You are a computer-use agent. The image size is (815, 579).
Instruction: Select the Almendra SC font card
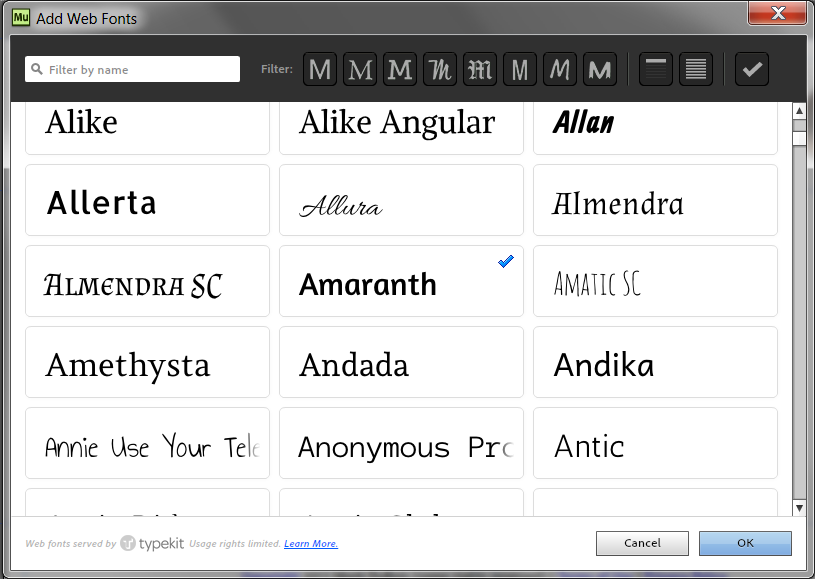[x=148, y=281]
